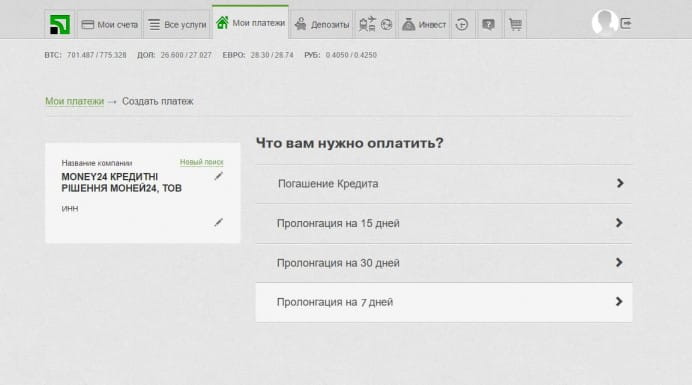Screen dimensions: 692x385
Task: Edit the ИНН field with its pencil icon
Action: click(x=218, y=223)
